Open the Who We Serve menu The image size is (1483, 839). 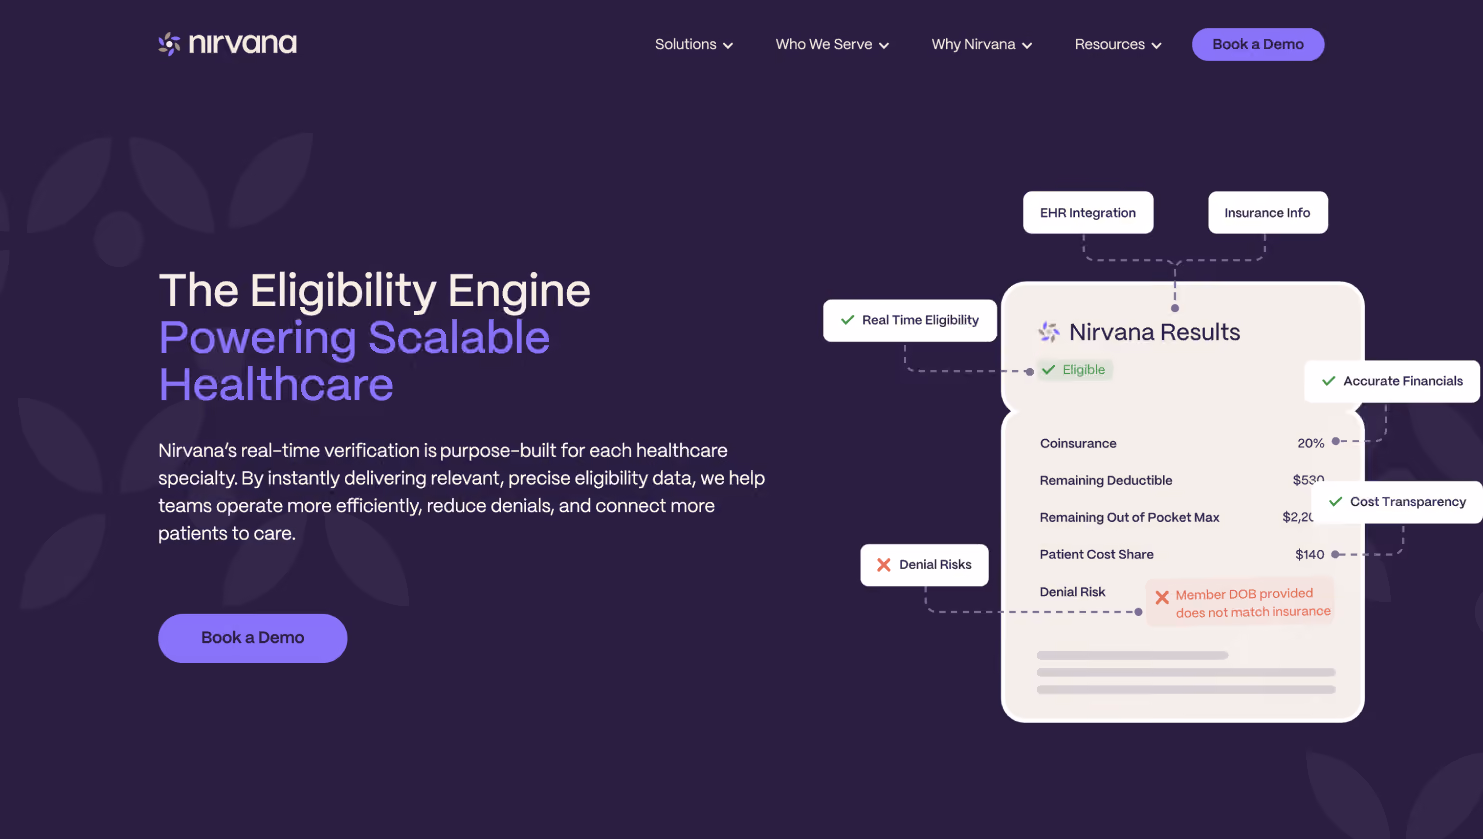point(832,44)
